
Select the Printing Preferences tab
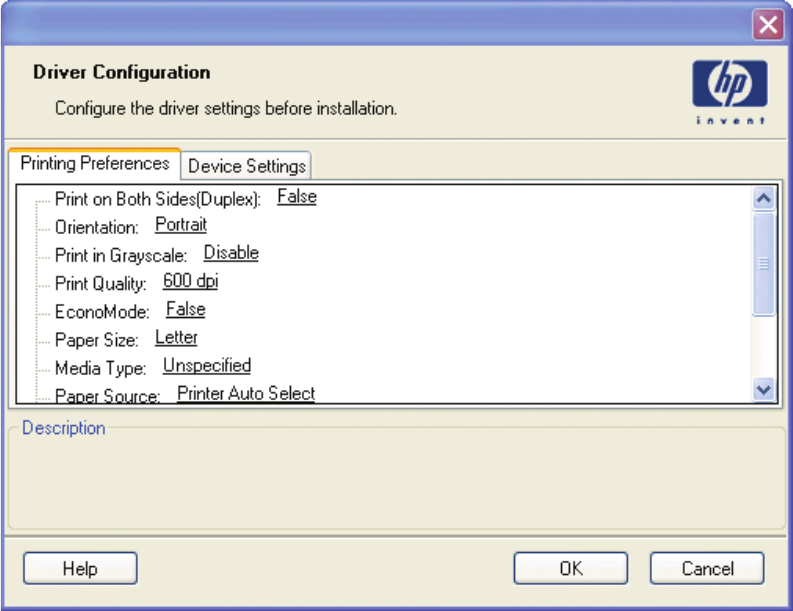(x=95, y=163)
